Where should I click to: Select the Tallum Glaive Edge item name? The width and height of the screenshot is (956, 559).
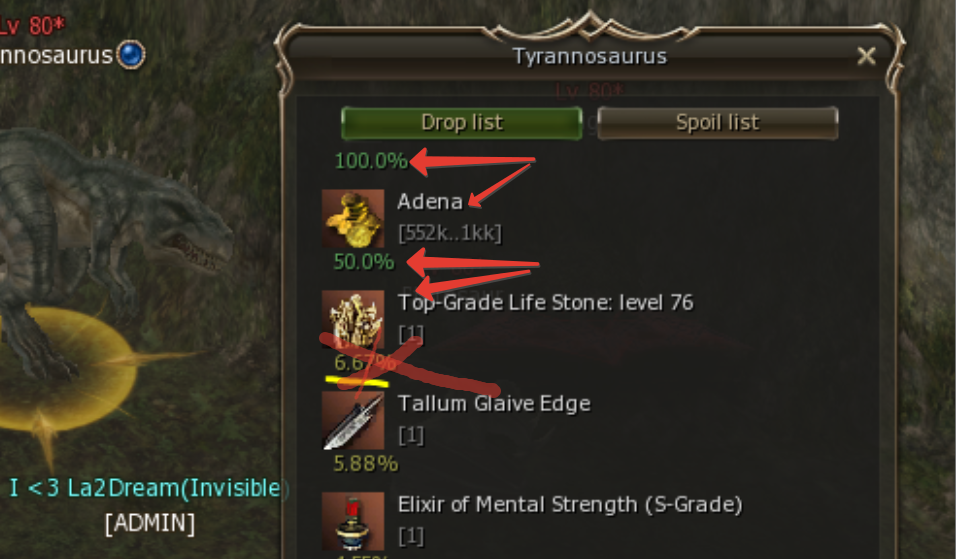(494, 404)
